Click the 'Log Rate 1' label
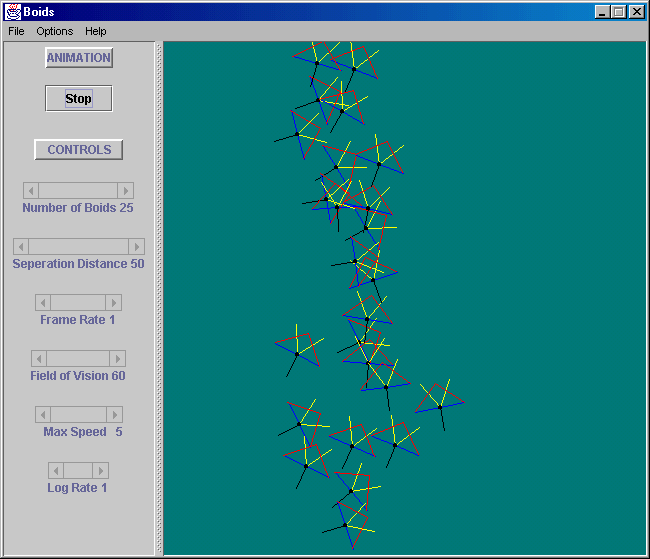This screenshot has width=650, height=559. point(77,488)
